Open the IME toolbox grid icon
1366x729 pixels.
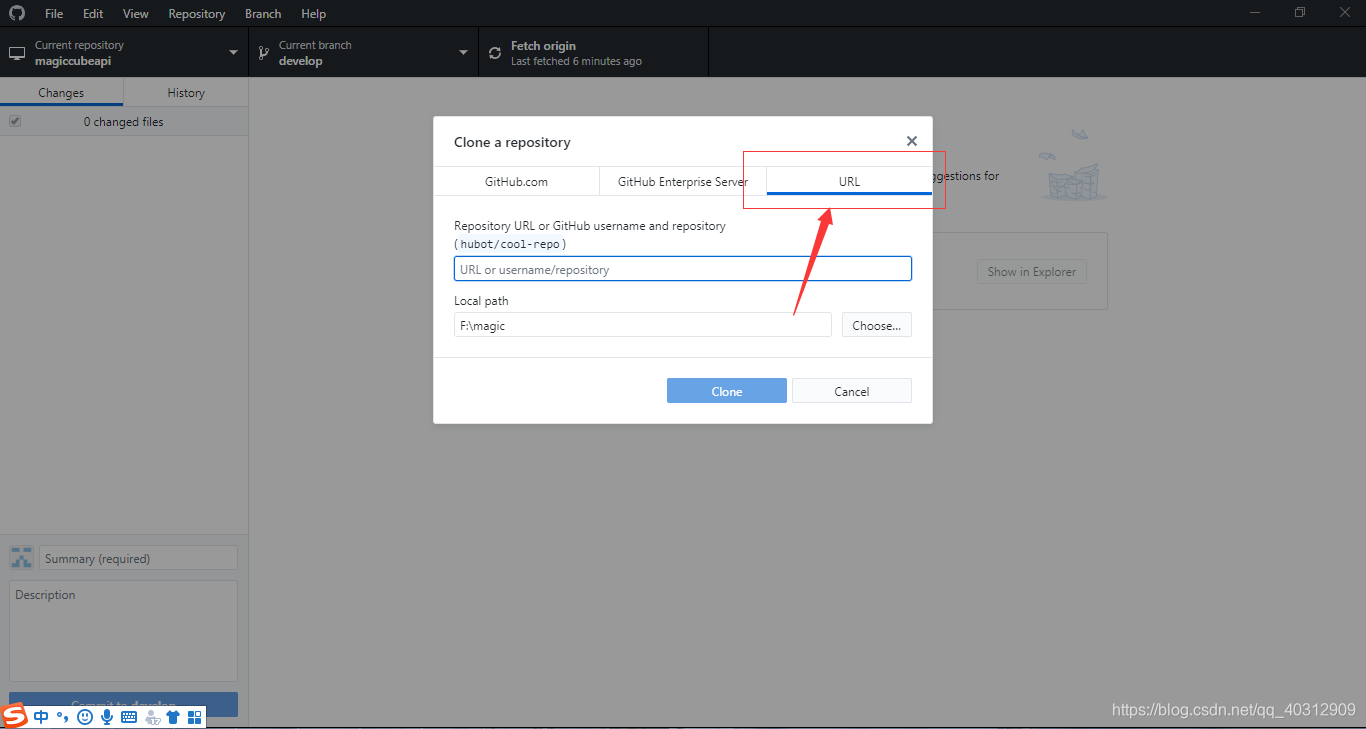click(194, 717)
